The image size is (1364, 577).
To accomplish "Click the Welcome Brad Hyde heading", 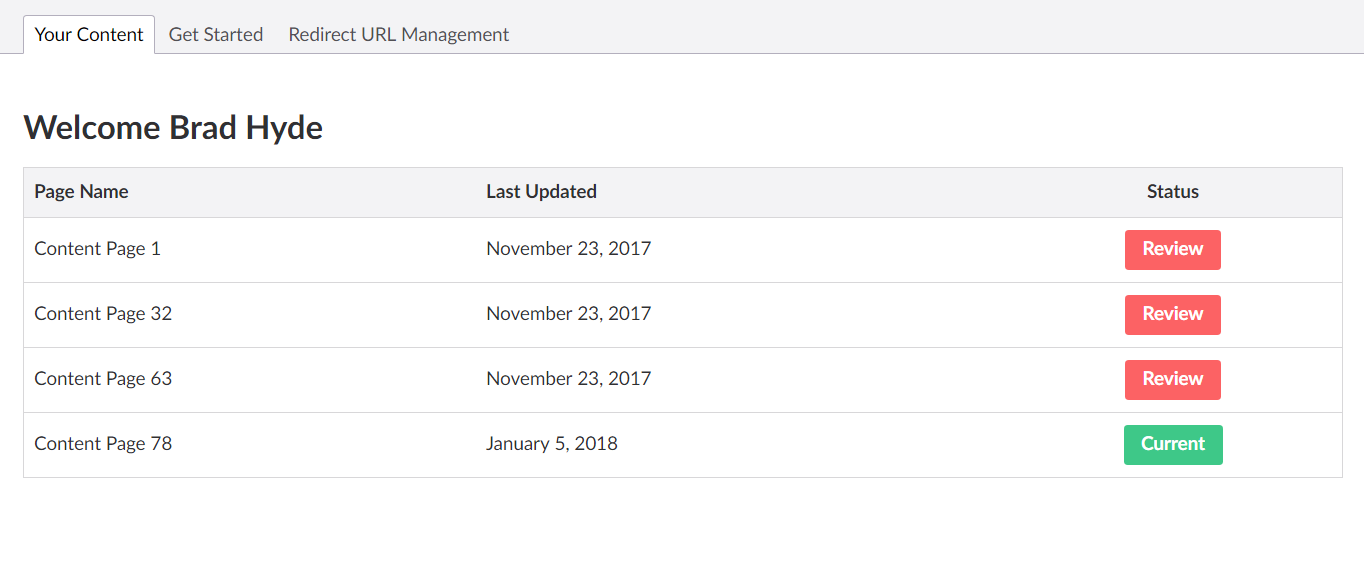I will click(x=173, y=128).
